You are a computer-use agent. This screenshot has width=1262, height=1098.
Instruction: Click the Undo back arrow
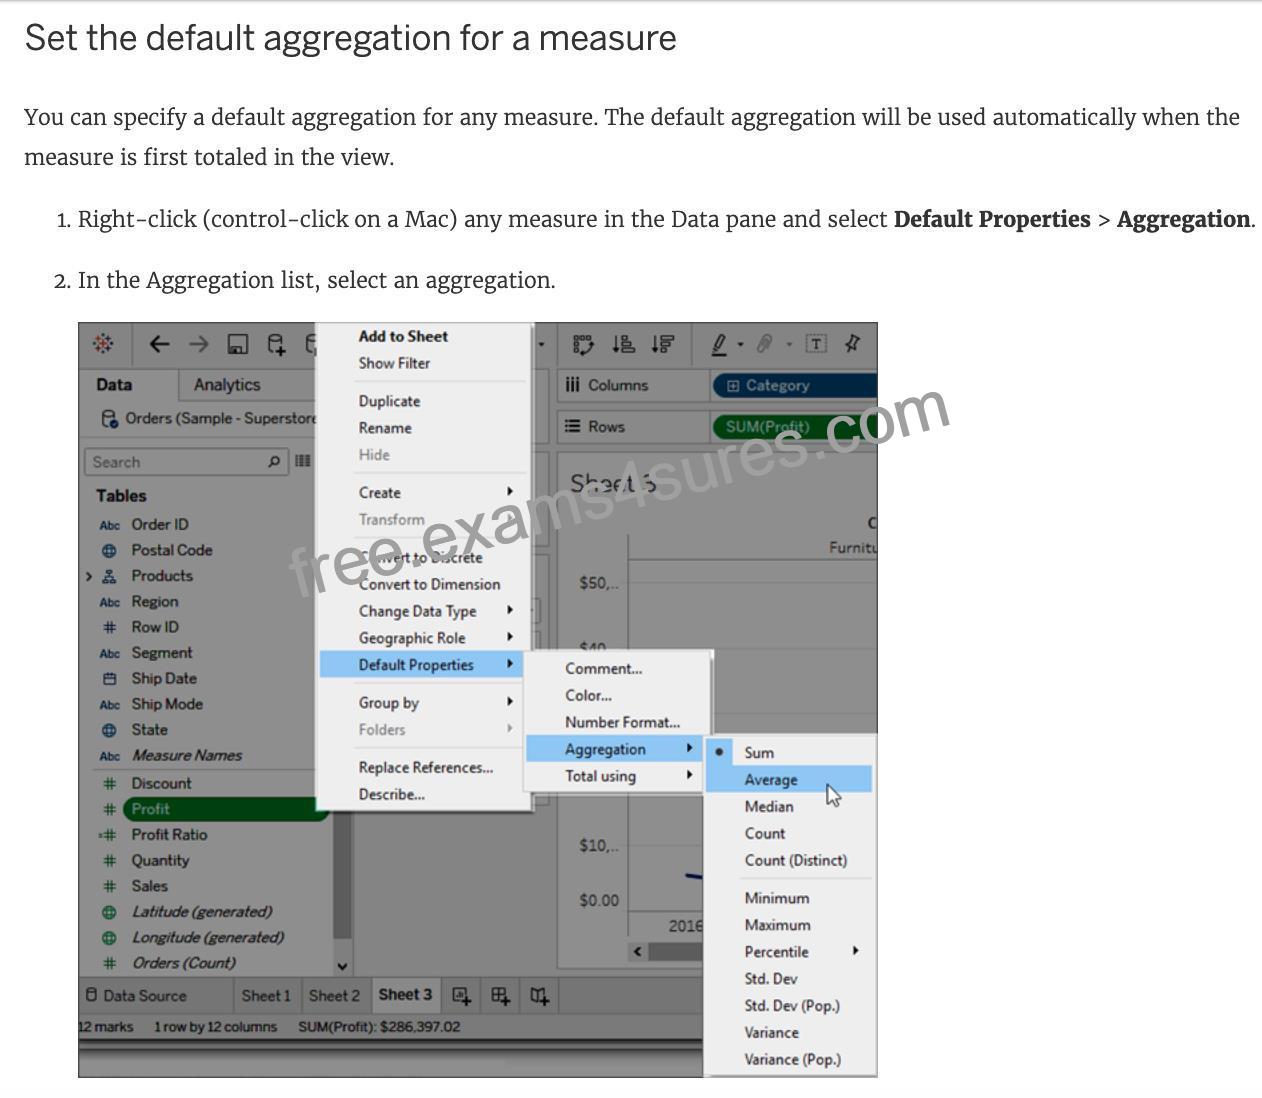pyautogui.click(x=159, y=344)
